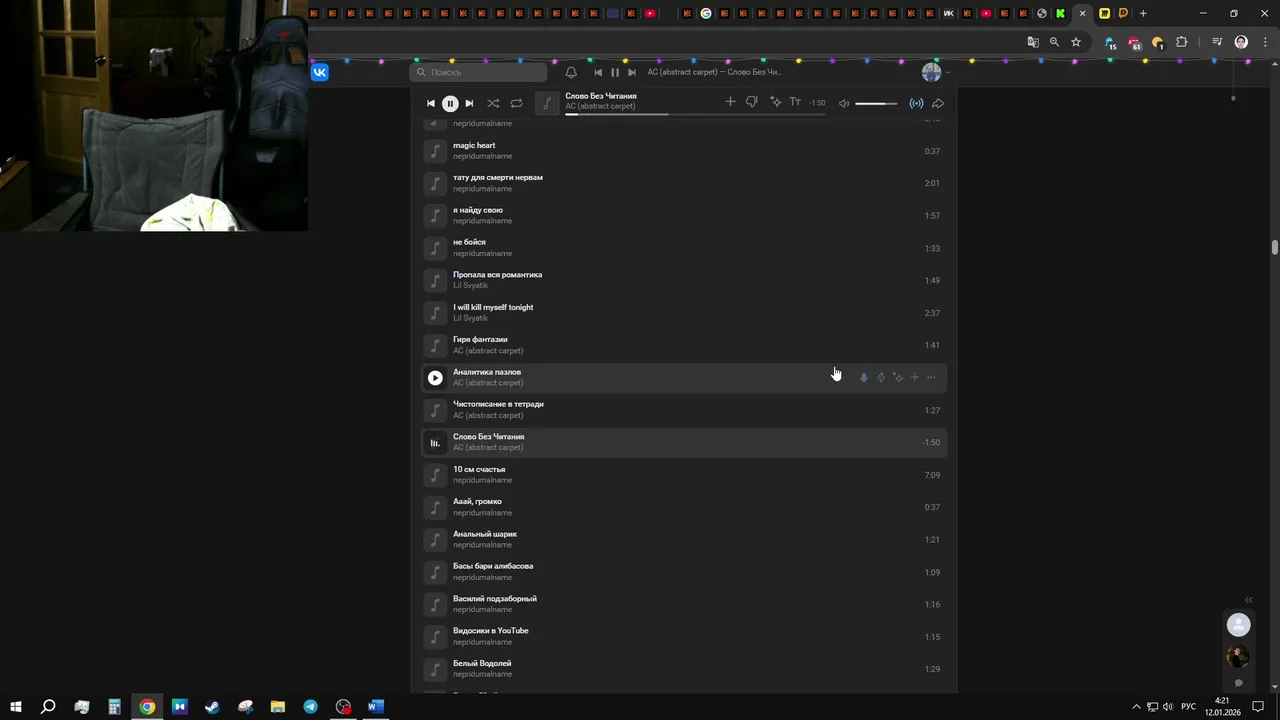The height and width of the screenshot is (720, 1280).
Task: Add current track to my music with plus icon
Action: pos(730,102)
